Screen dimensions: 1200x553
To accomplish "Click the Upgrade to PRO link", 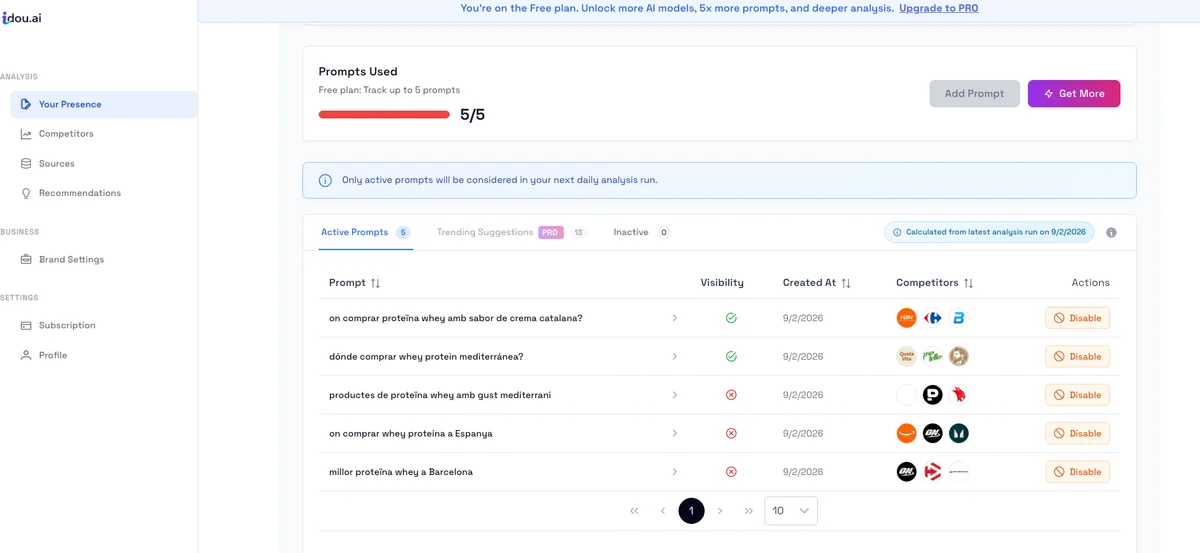I will 938,8.
